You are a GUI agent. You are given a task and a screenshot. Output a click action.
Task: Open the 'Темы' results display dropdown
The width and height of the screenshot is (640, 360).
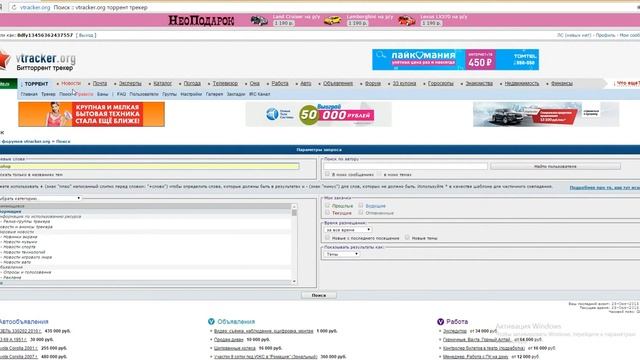pyautogui.click(x=342, y=254)
